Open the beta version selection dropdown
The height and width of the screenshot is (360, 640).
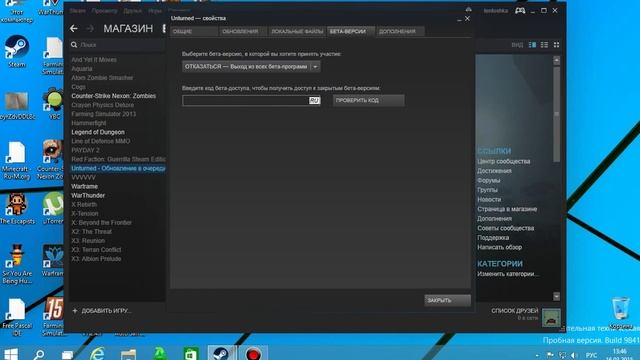click(251, 67)
